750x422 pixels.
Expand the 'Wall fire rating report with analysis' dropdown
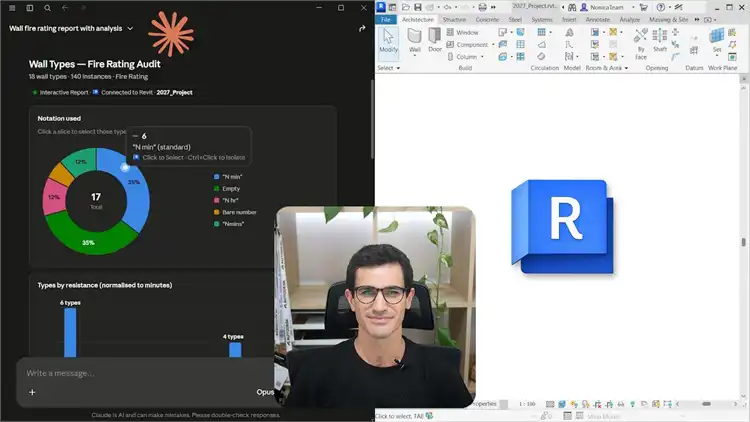coord(130,29)
